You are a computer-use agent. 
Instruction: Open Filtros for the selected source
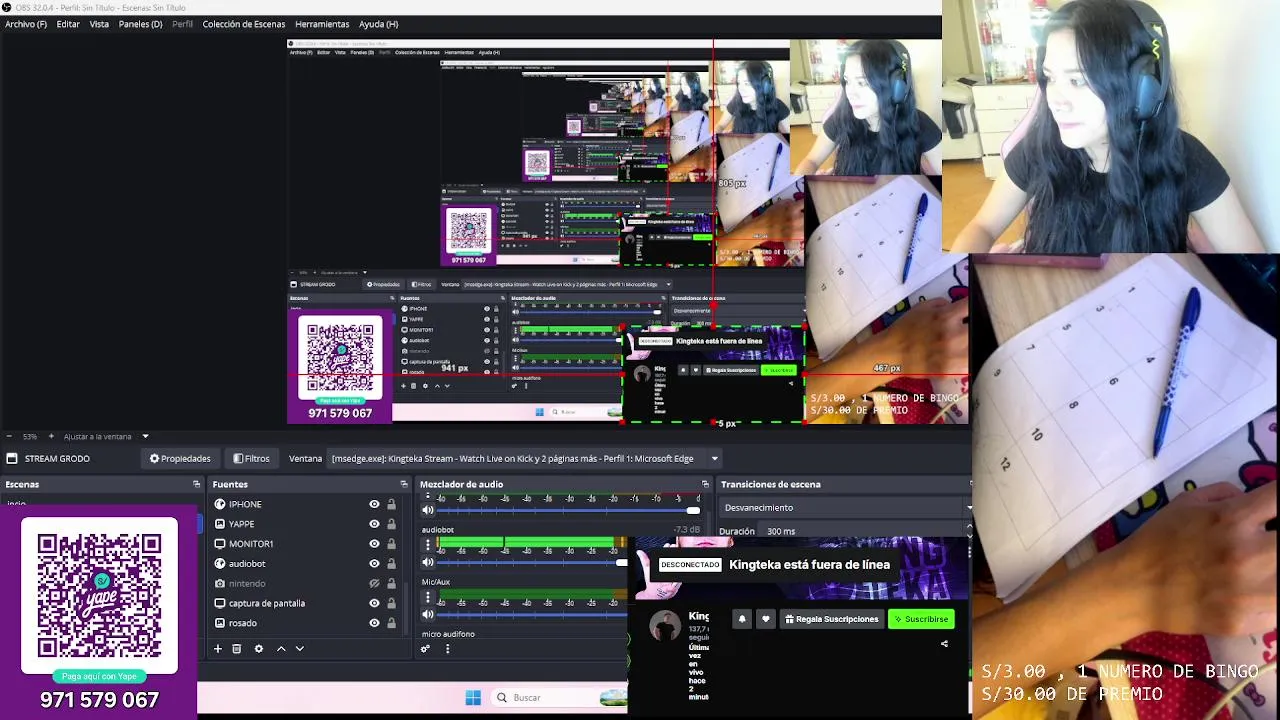[251, 459]
